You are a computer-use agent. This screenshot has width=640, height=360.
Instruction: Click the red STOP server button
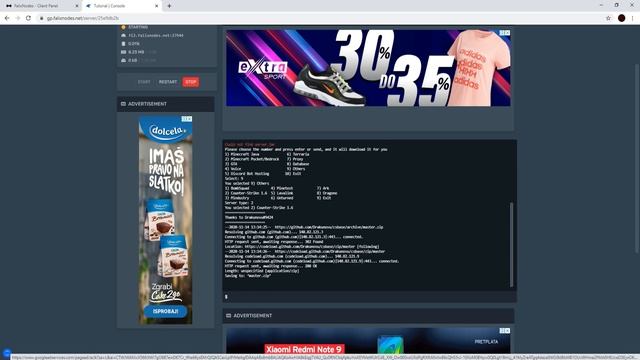pyautogui.click(x=191, y=82)
